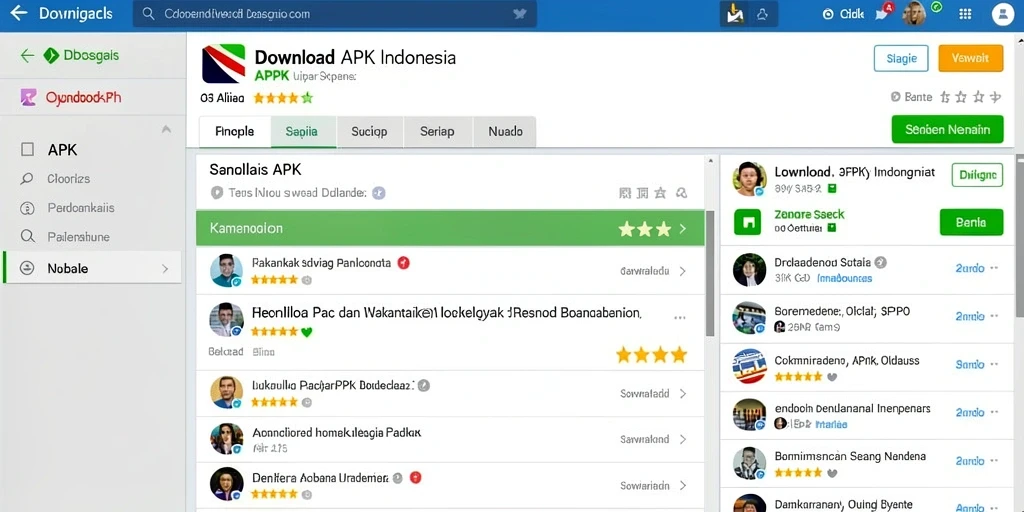This screenshot has height=512, width=1024.
Task: Click the Drclaadenou Sctaia Zando link
Action: point(970,268)
